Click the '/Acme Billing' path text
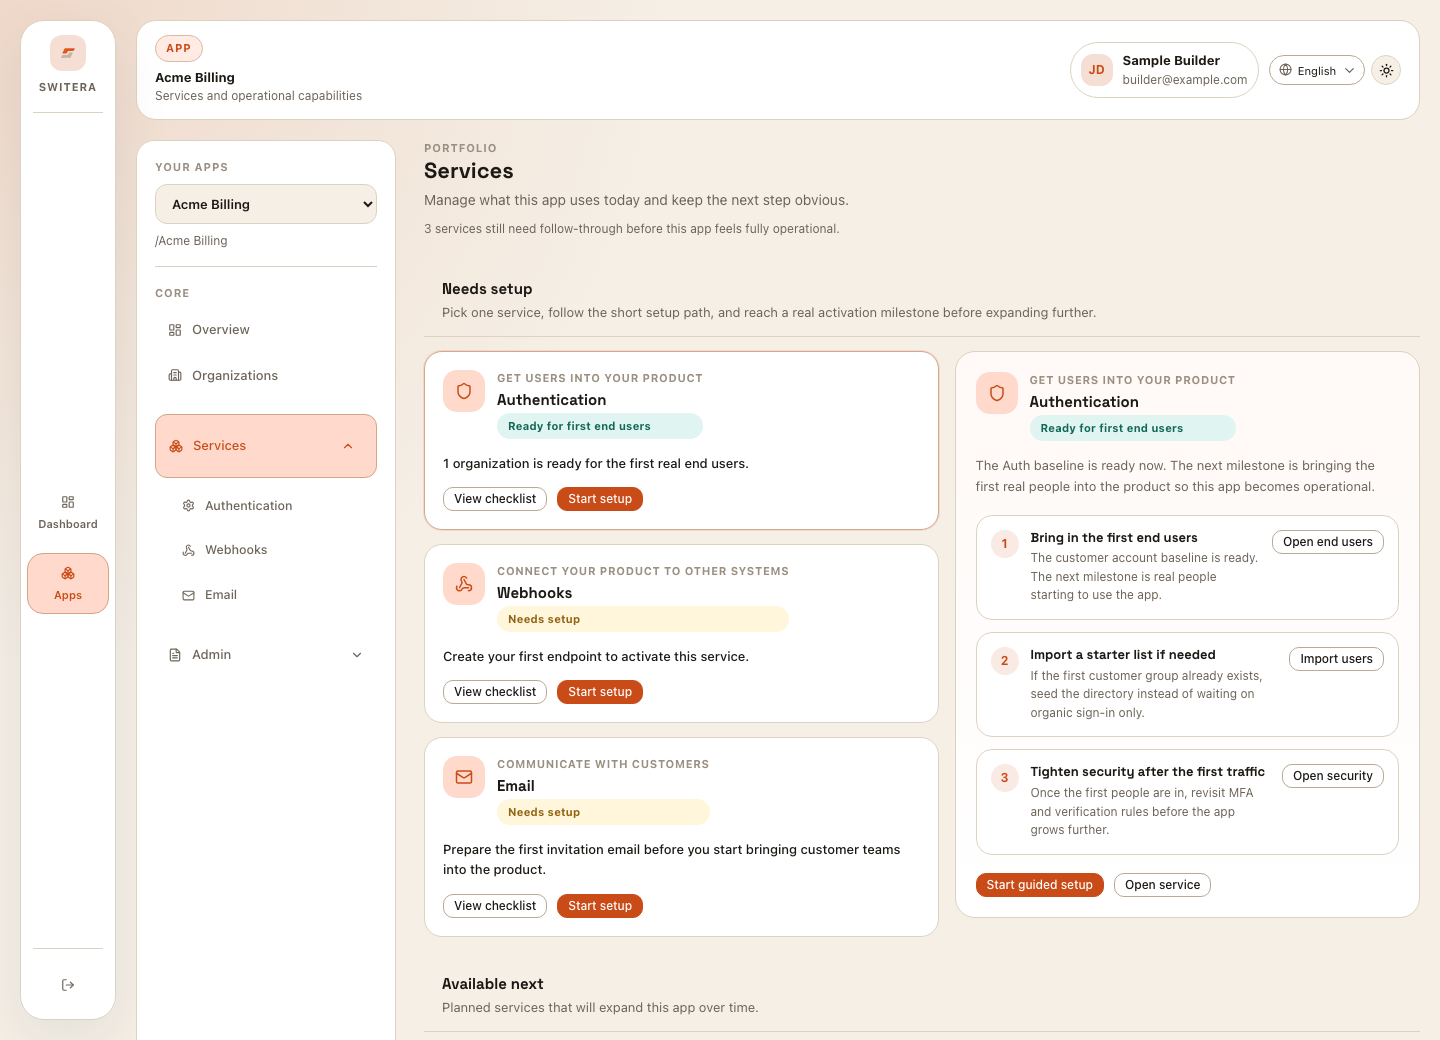 pyautogui.click(x=191, y=241)
